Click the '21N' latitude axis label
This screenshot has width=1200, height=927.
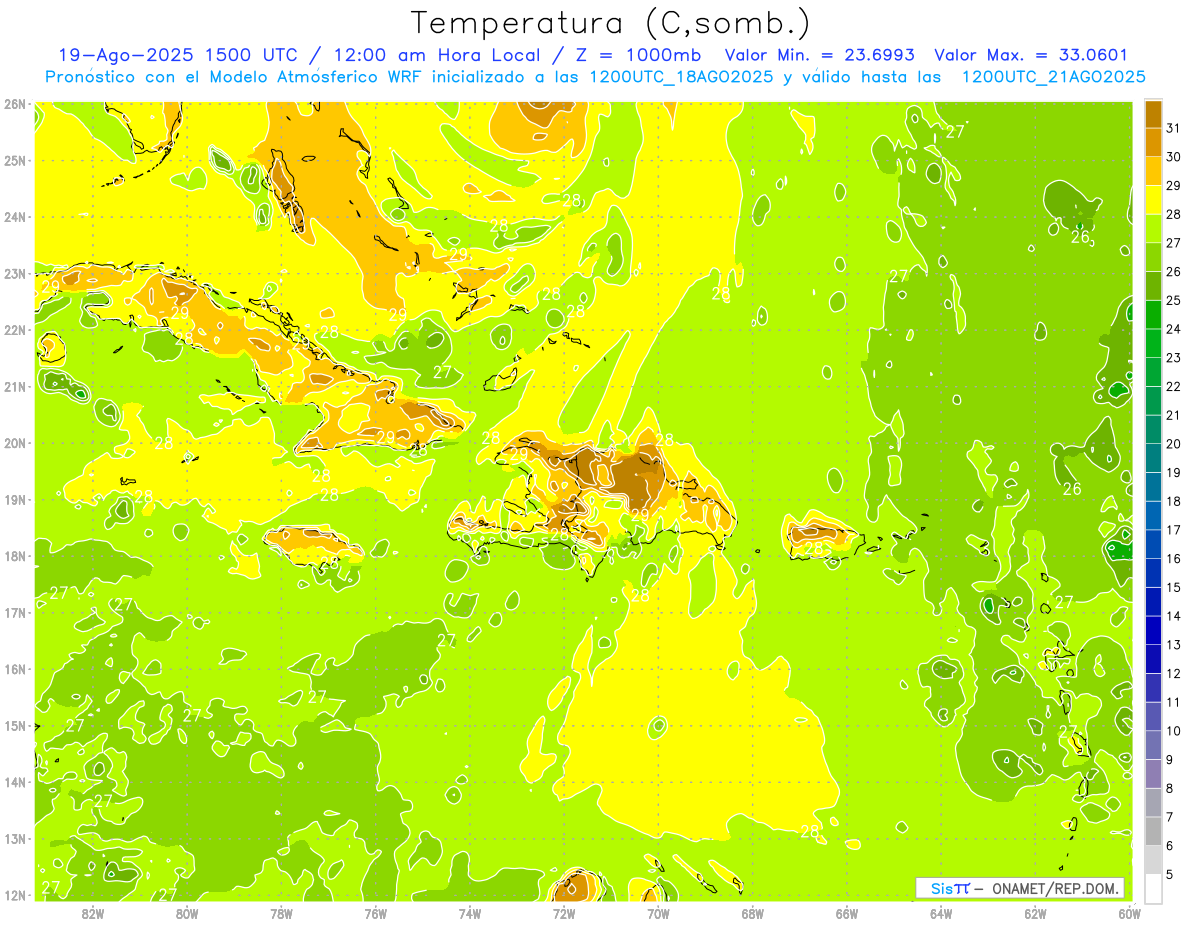point(15,386)
